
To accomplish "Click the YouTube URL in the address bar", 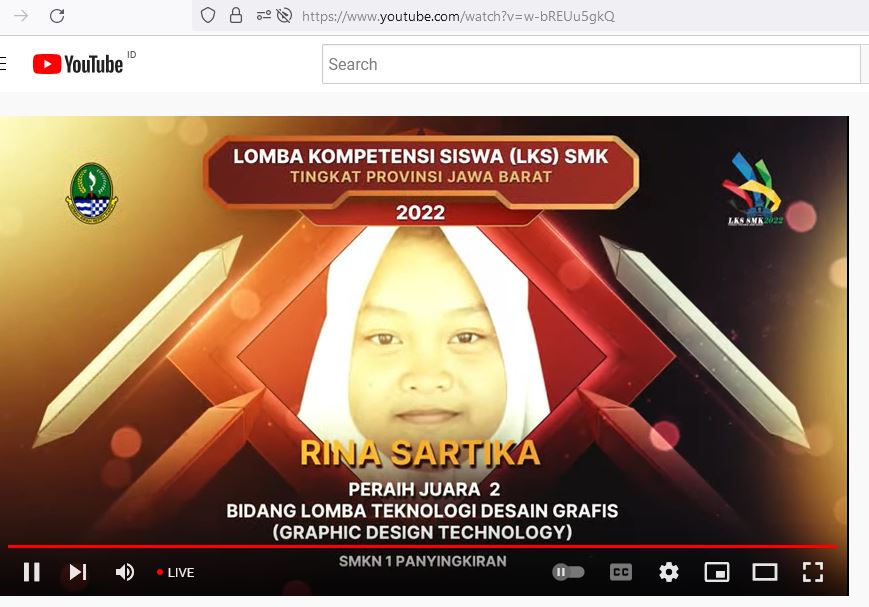I will click(x=458, y=16).
